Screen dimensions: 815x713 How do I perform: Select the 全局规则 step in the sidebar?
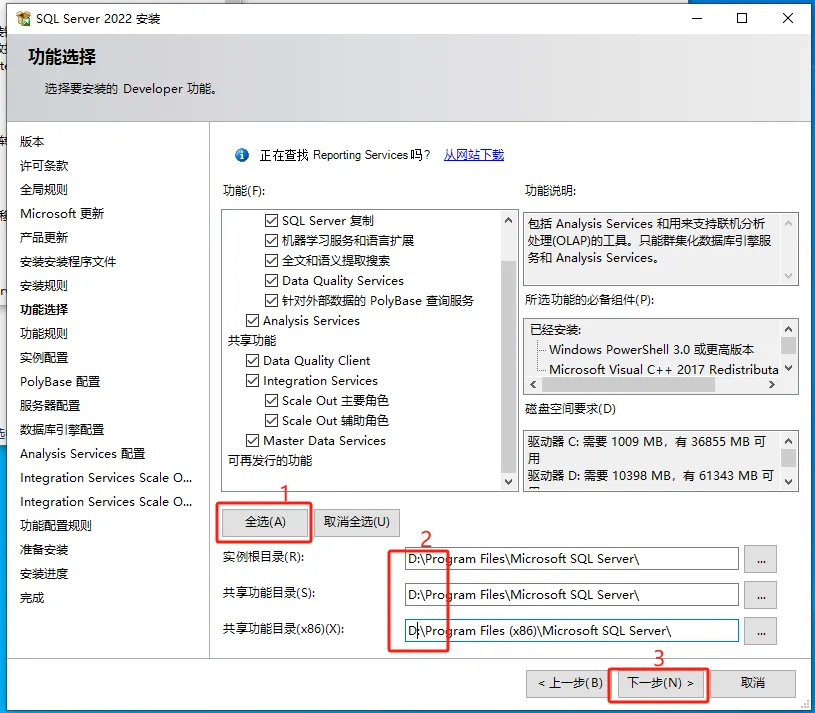point(44,190)
